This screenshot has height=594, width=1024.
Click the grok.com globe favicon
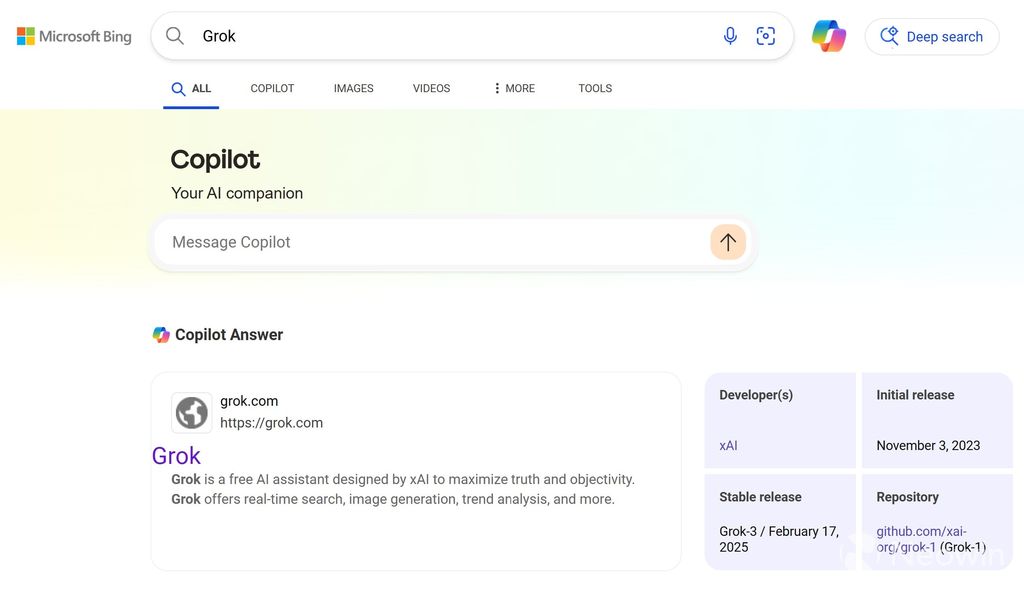tap(191, 412)
